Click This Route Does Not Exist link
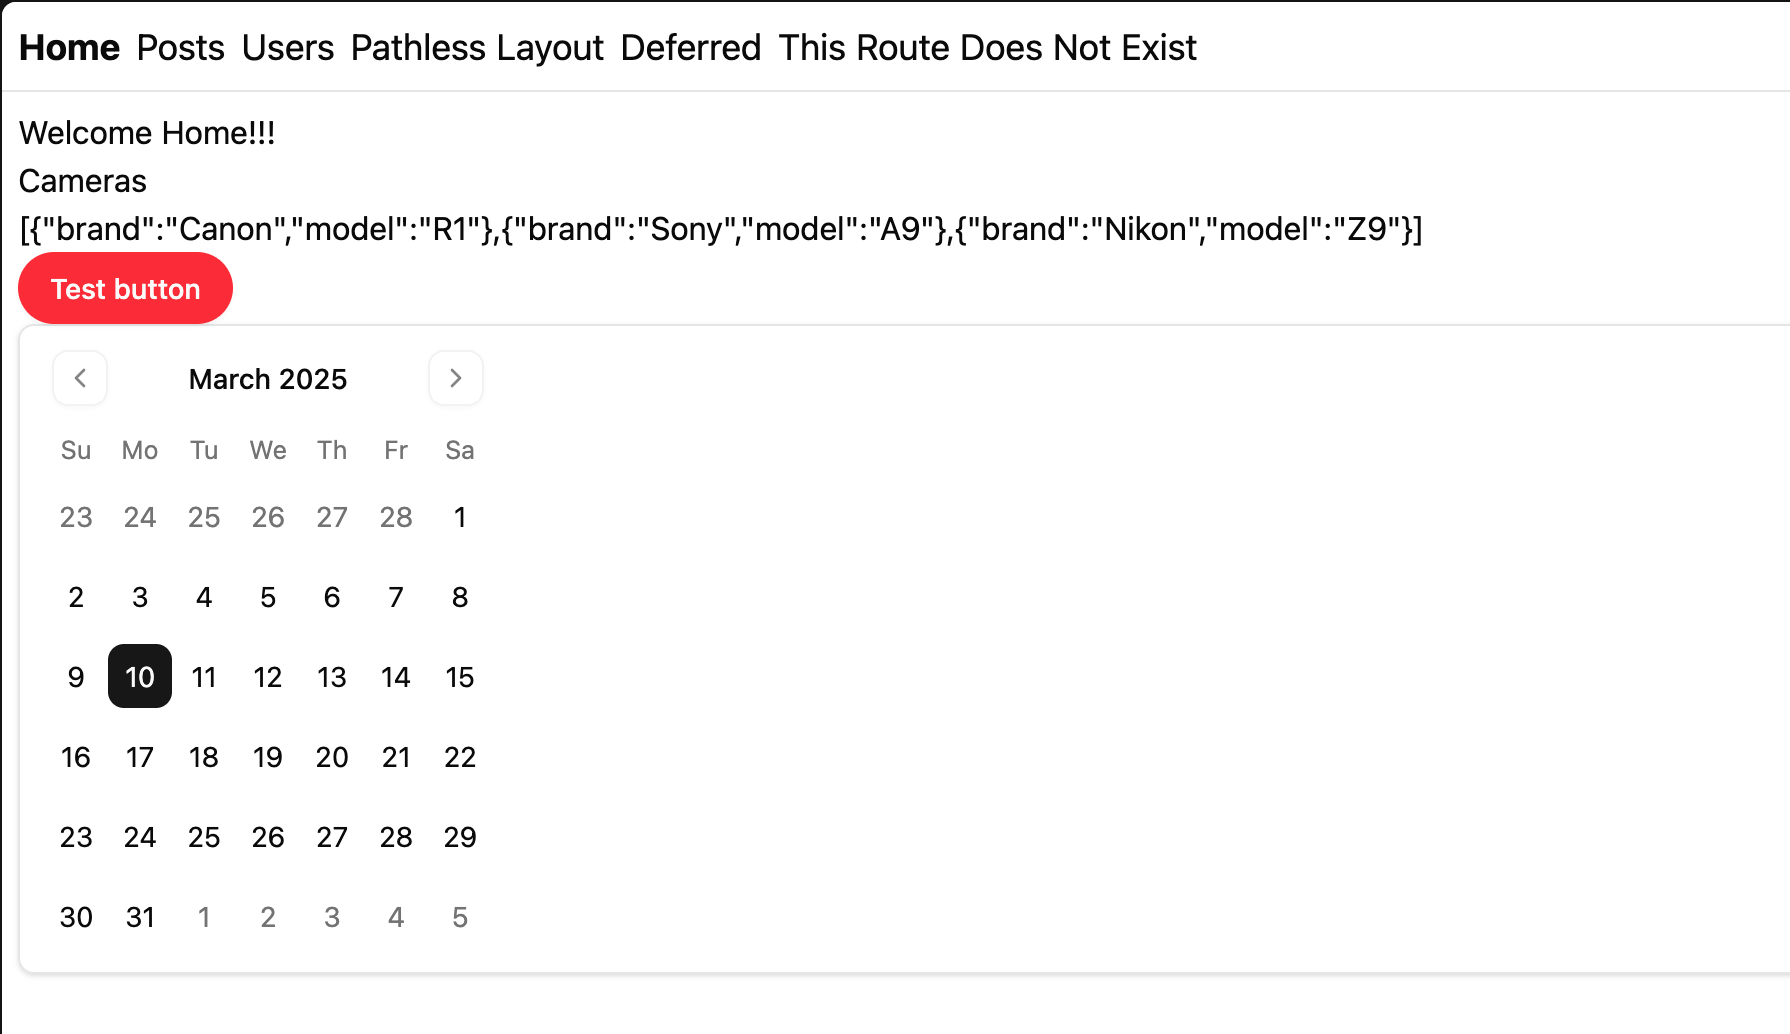This screenshot has width=1790, height=1034. point(987,47)
